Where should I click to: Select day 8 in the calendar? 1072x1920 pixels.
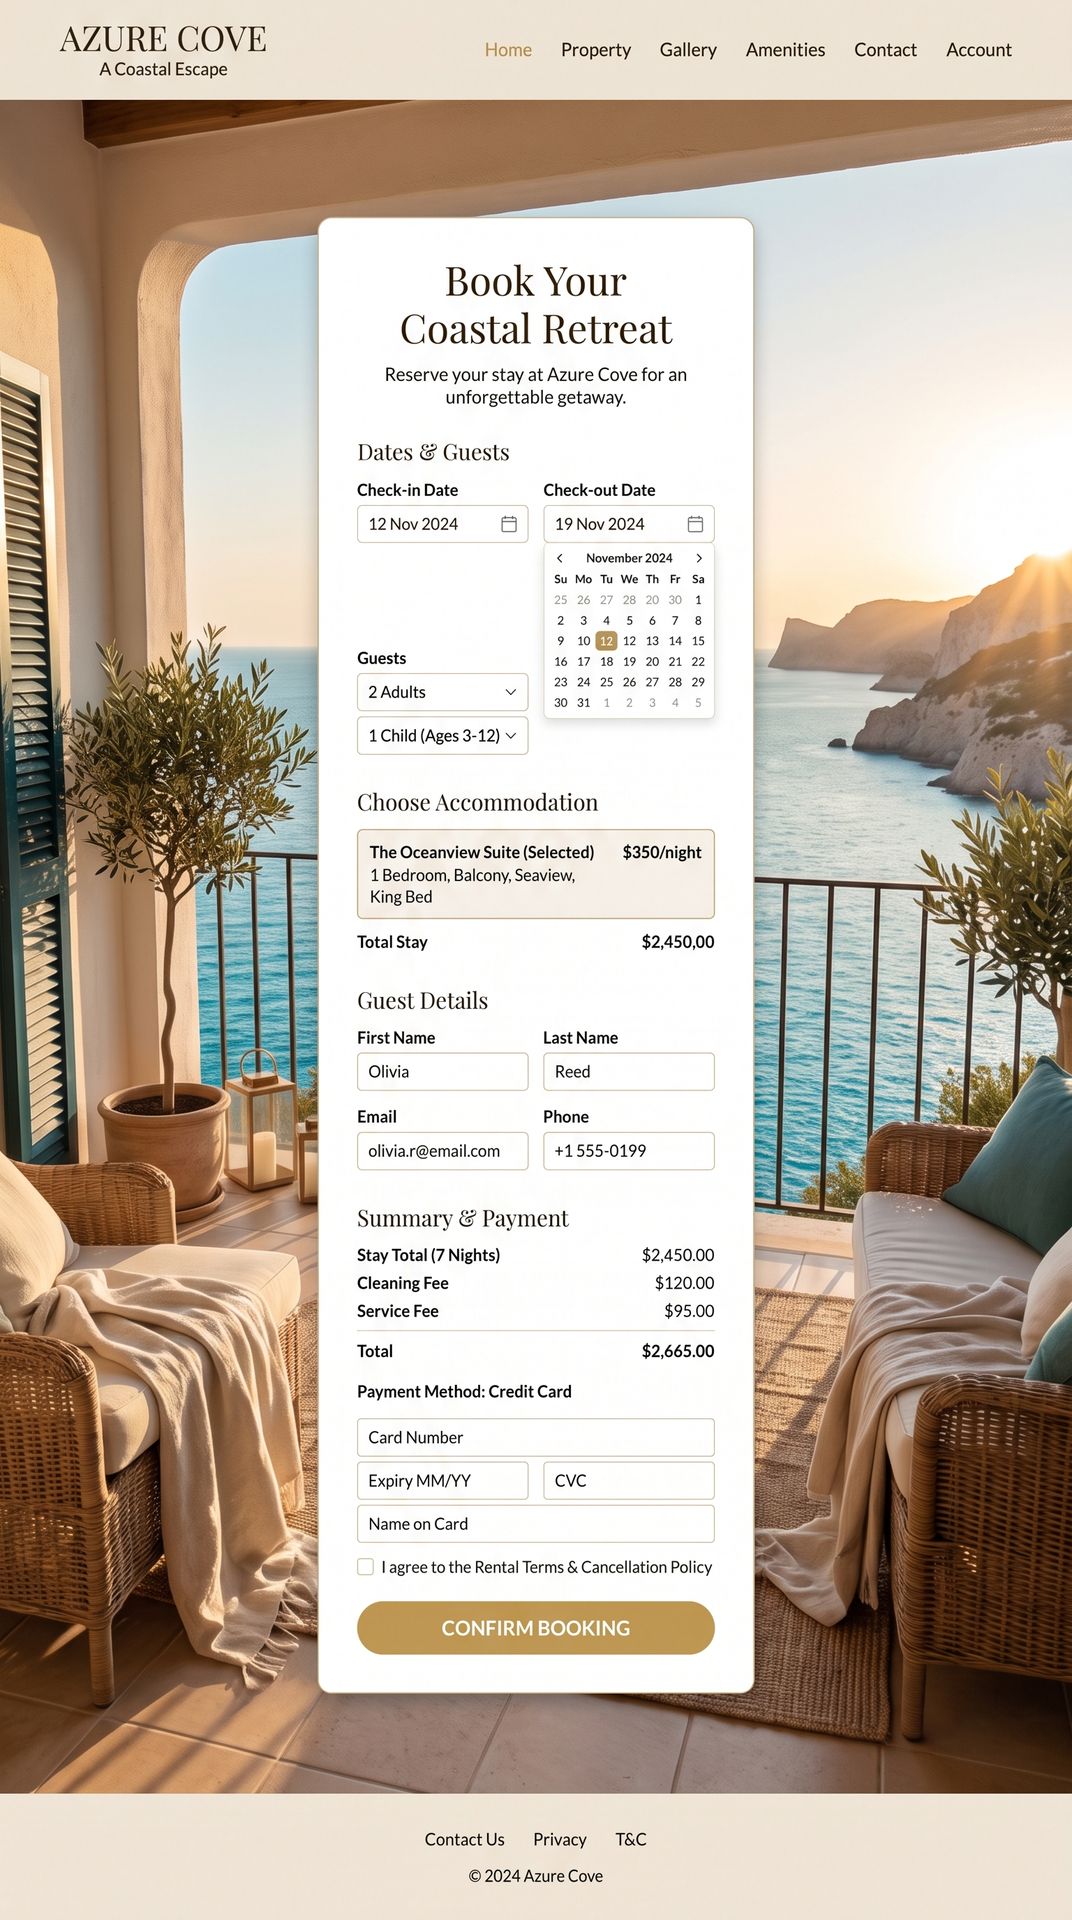[x=698, y=620]
